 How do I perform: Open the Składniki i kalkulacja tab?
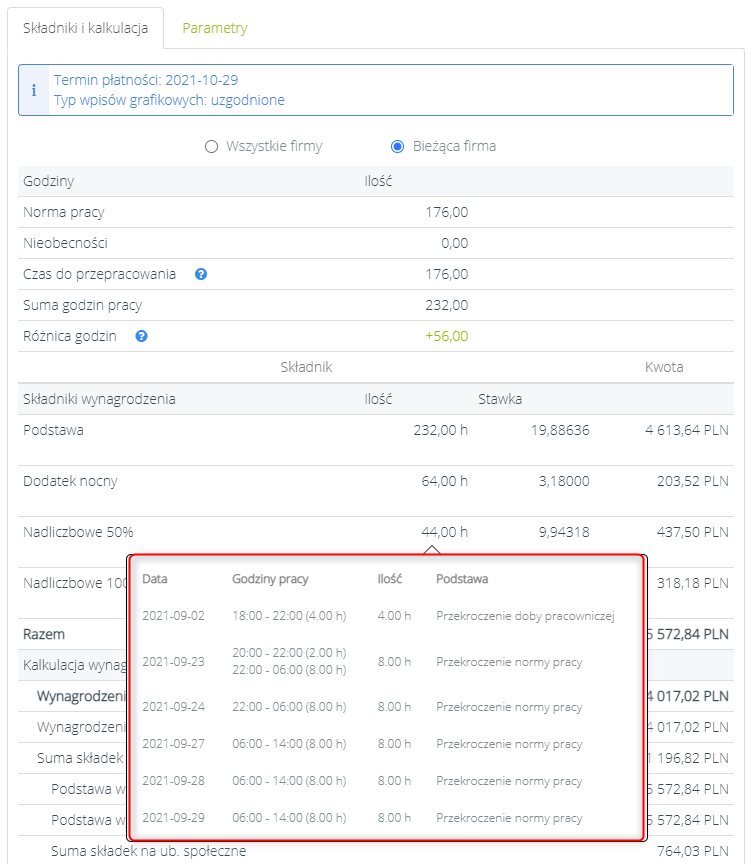coord(85,28)
